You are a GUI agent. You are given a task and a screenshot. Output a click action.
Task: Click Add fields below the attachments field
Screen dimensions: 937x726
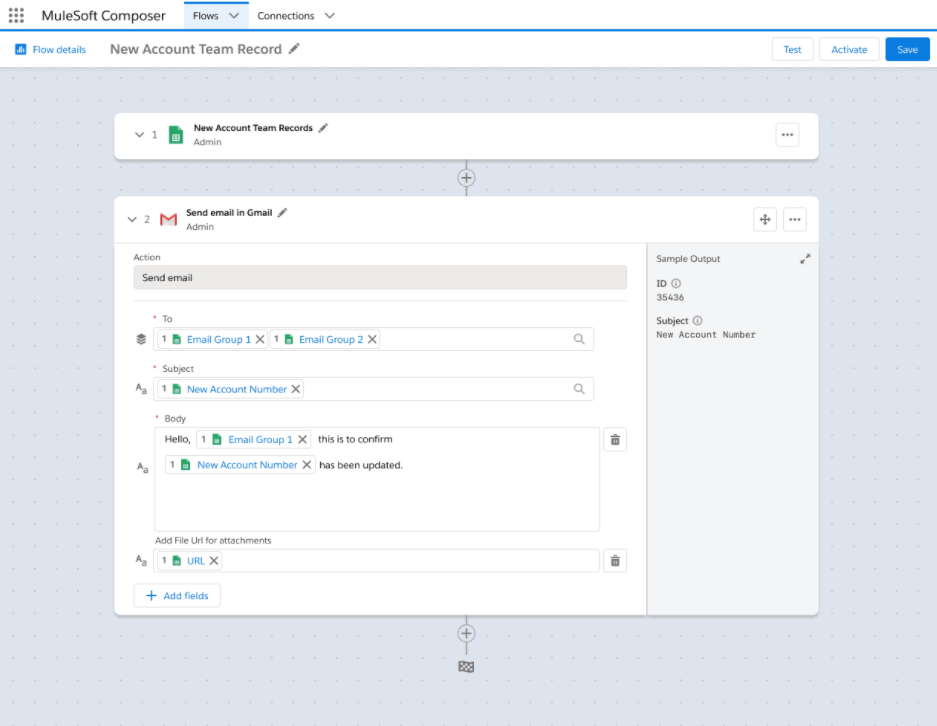177,595
